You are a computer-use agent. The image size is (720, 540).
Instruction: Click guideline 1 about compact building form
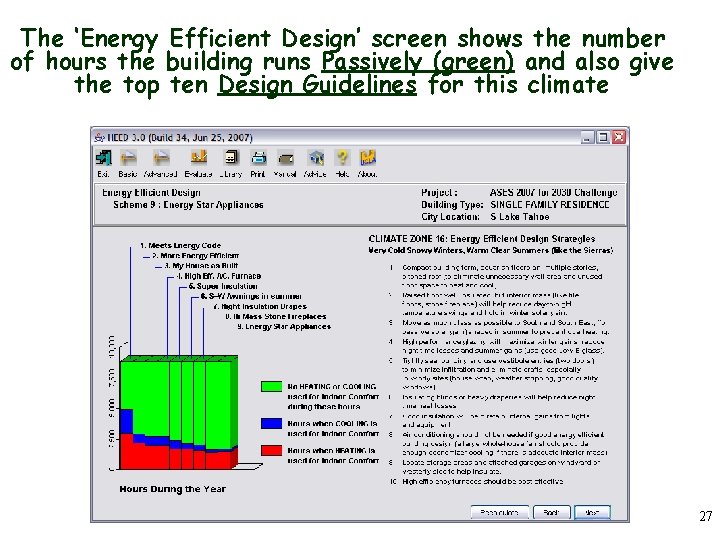[502, 276]
